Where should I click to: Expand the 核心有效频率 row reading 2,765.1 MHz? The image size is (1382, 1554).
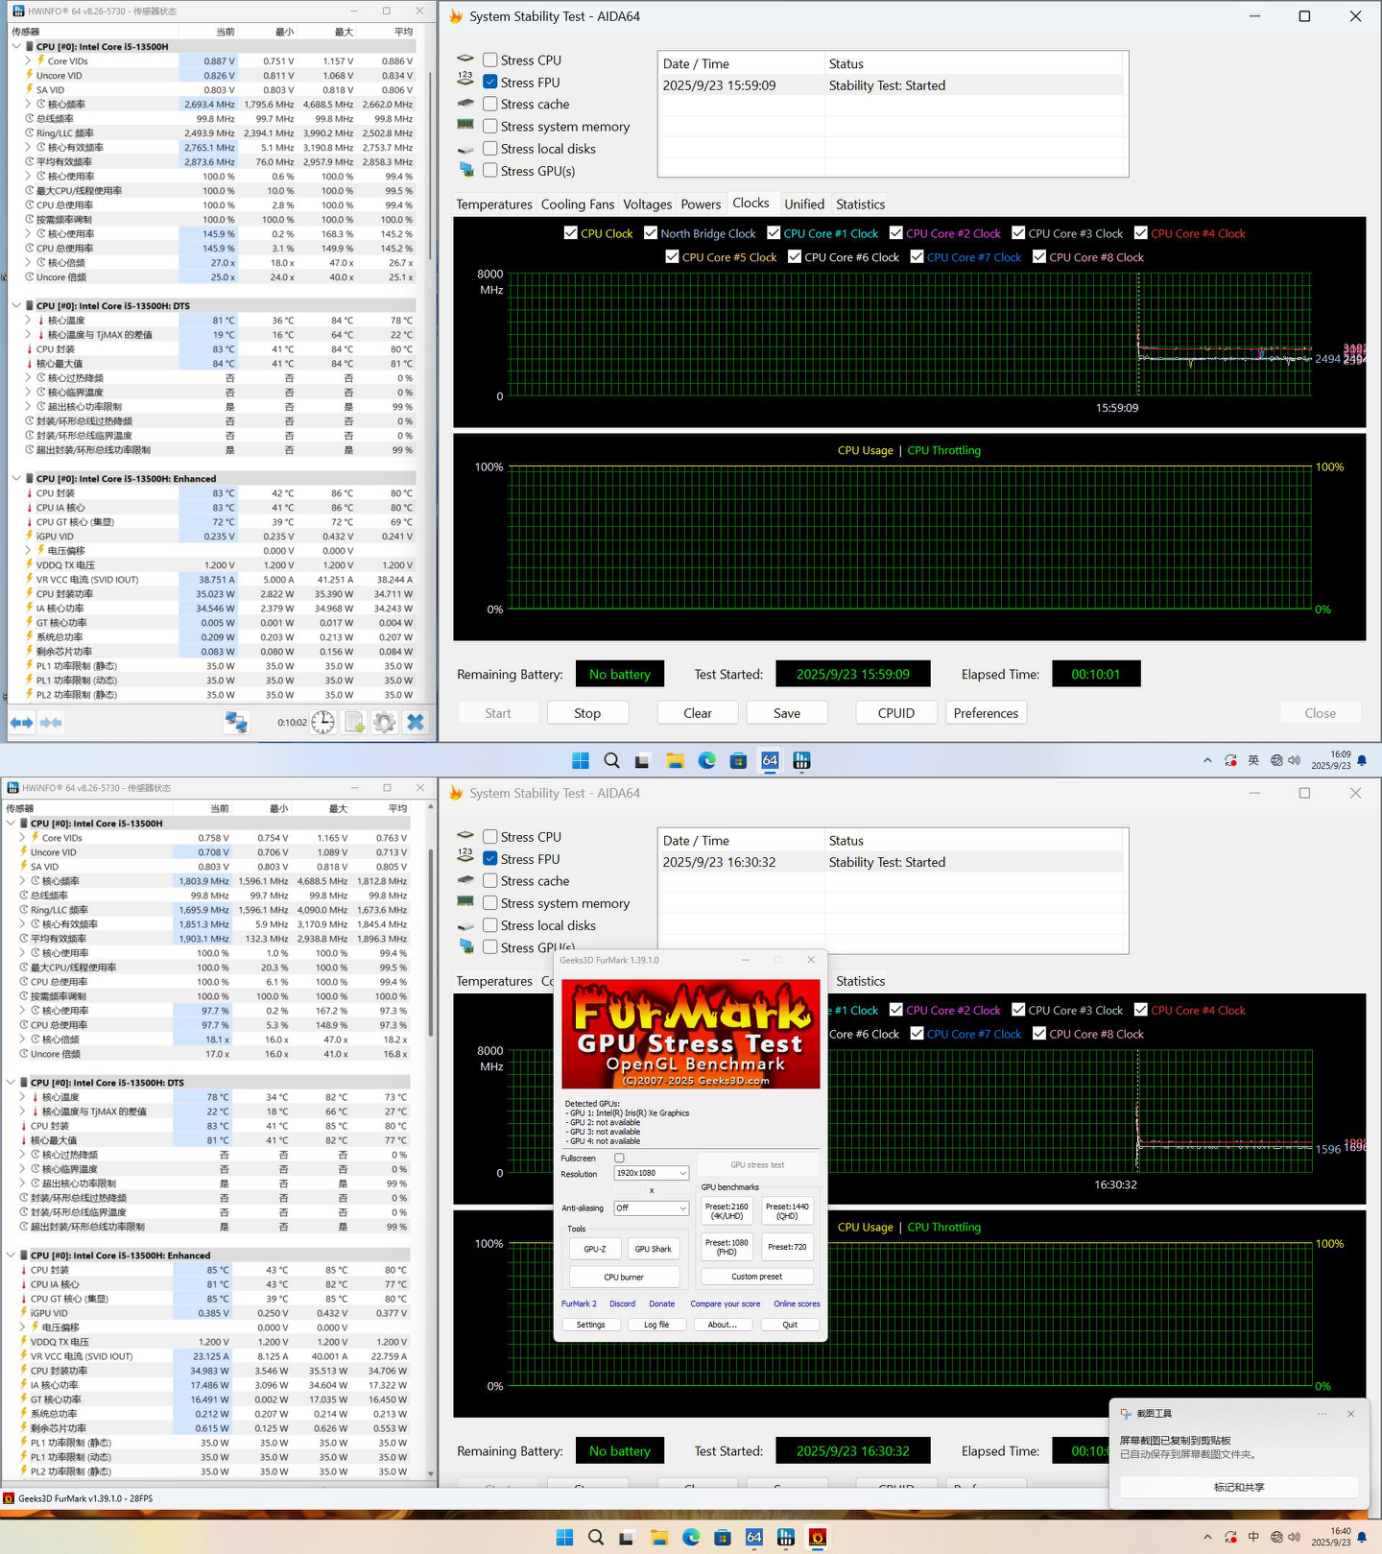[29, 147]
